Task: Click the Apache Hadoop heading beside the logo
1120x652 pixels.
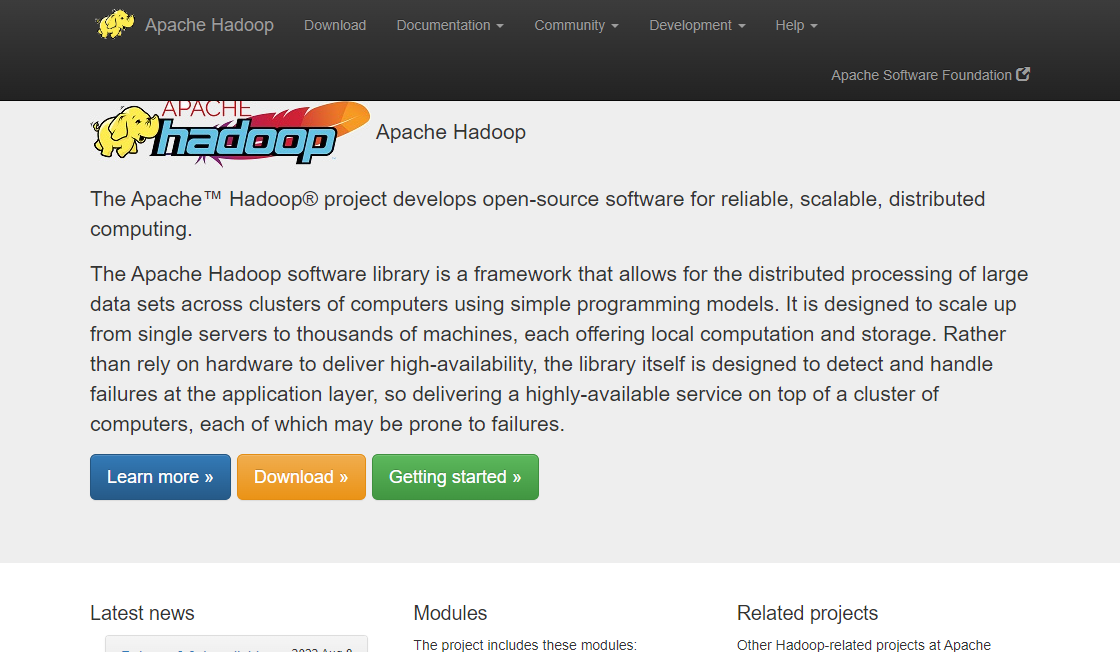Action: pyautogui.click(x=450, y=131)
